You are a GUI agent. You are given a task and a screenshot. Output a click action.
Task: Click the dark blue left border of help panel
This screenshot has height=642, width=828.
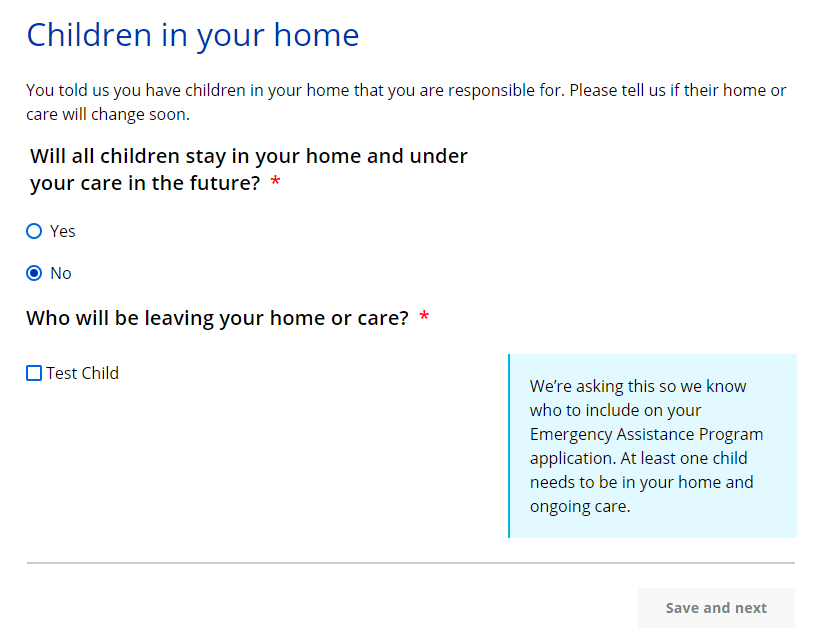[509, 445]
